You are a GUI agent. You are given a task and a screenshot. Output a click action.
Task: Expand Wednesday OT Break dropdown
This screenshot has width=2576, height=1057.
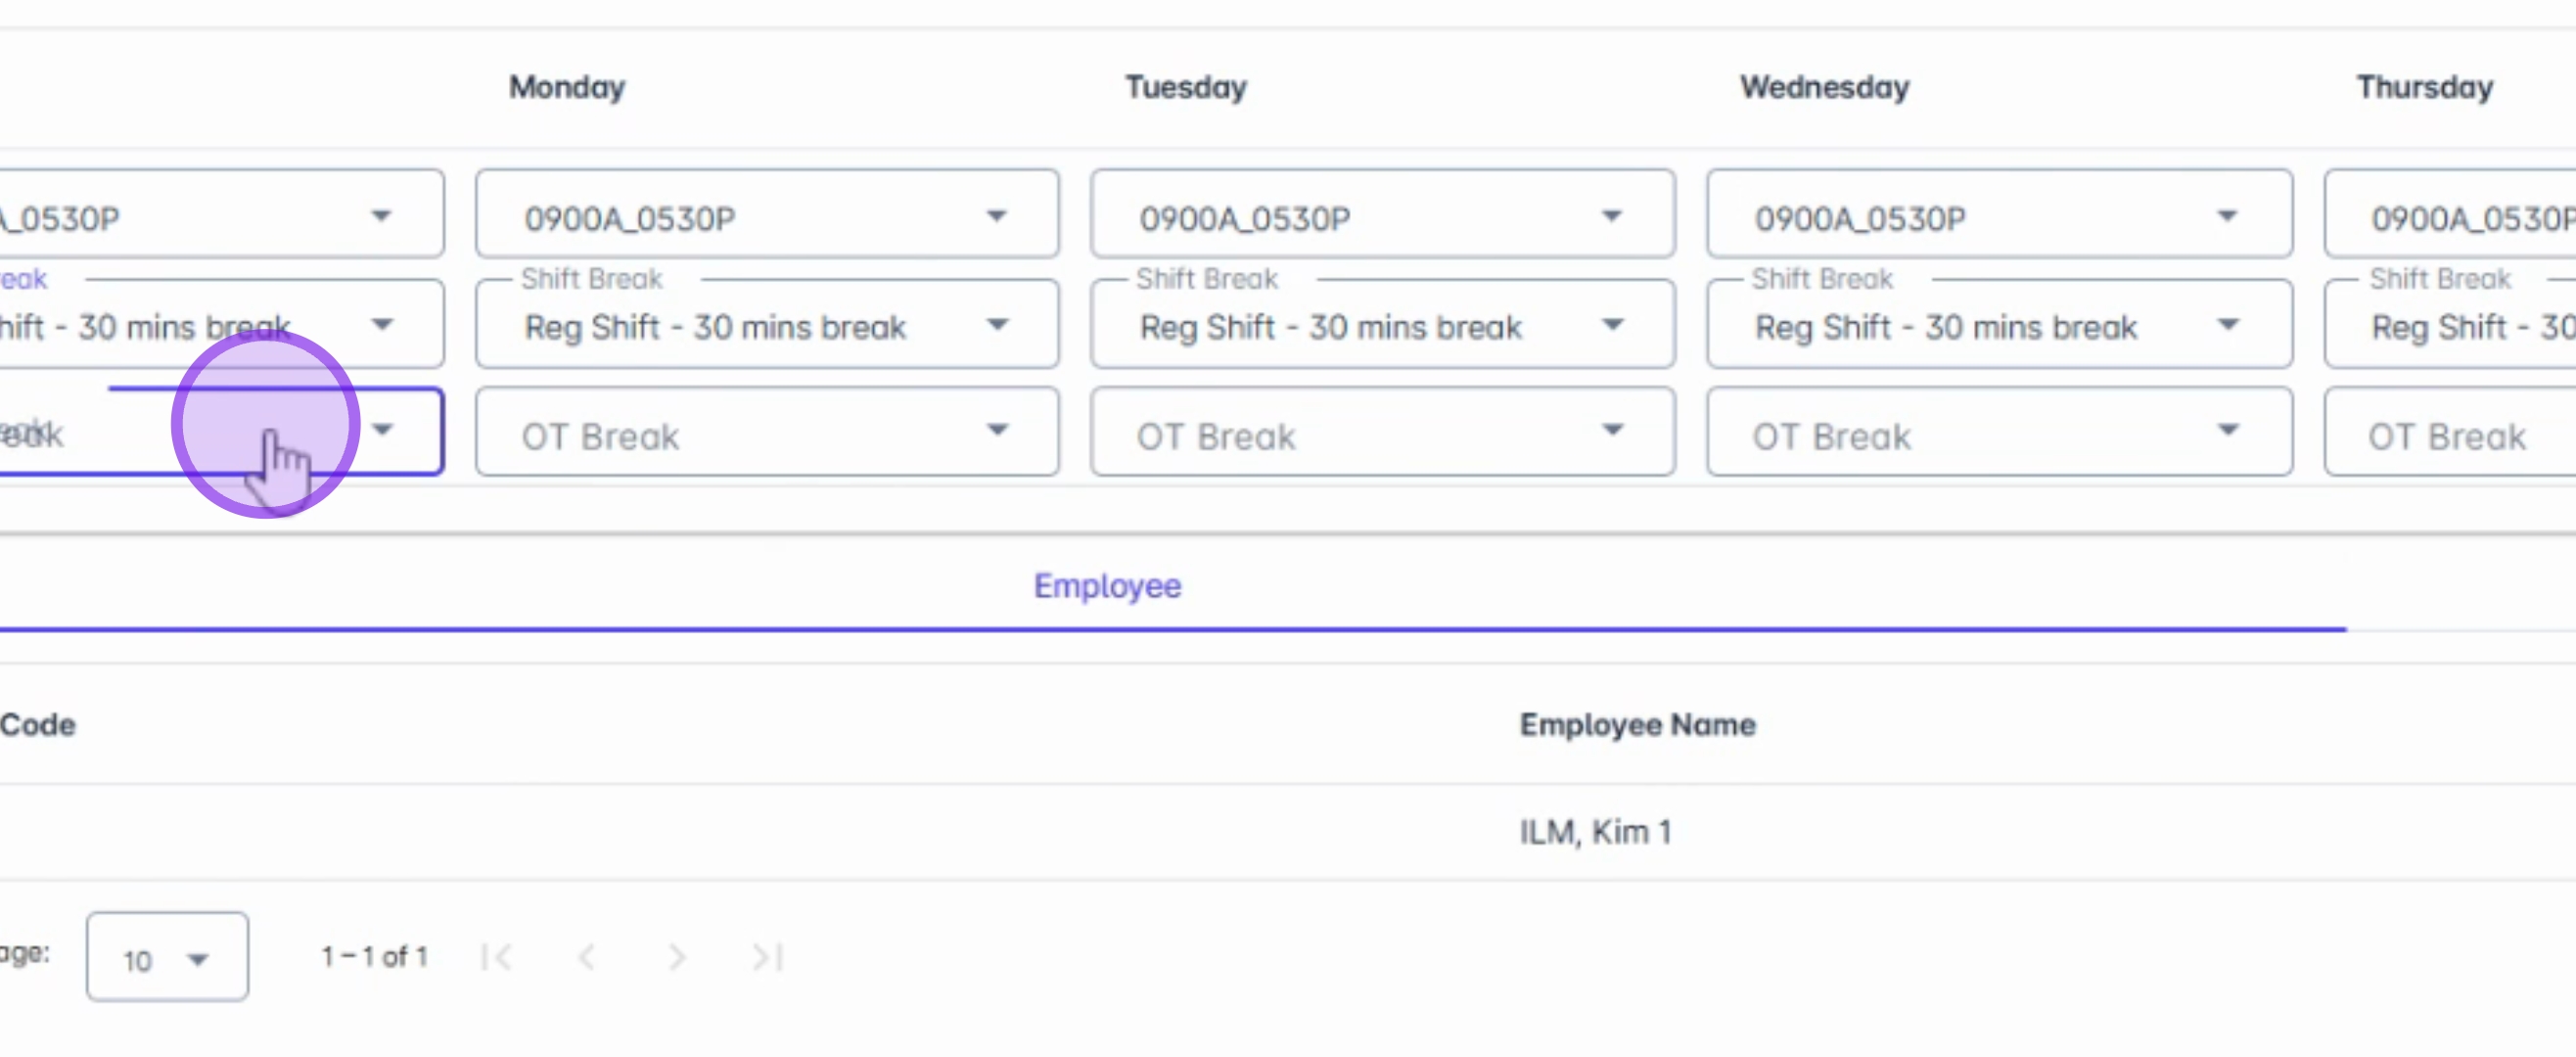click(1998, 434)
